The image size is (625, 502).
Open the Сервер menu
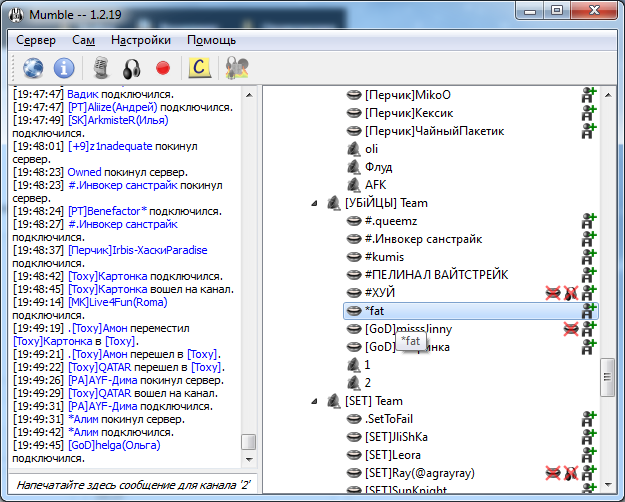coord(36,40)
